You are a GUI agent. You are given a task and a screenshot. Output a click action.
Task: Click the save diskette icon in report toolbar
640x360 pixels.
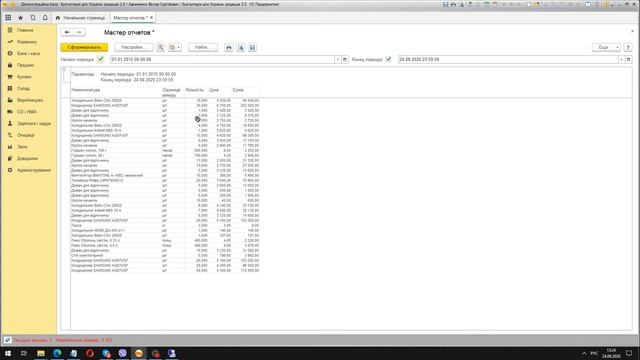[x=252, y=48]
